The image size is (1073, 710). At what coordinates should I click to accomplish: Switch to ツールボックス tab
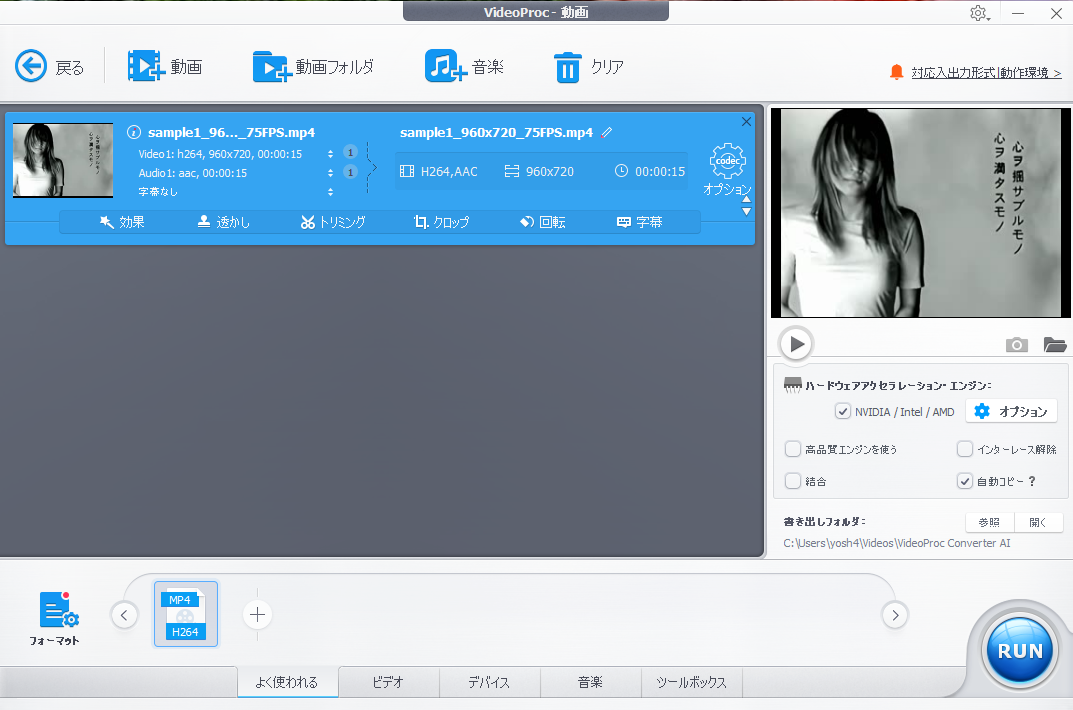tap(691, 682)
